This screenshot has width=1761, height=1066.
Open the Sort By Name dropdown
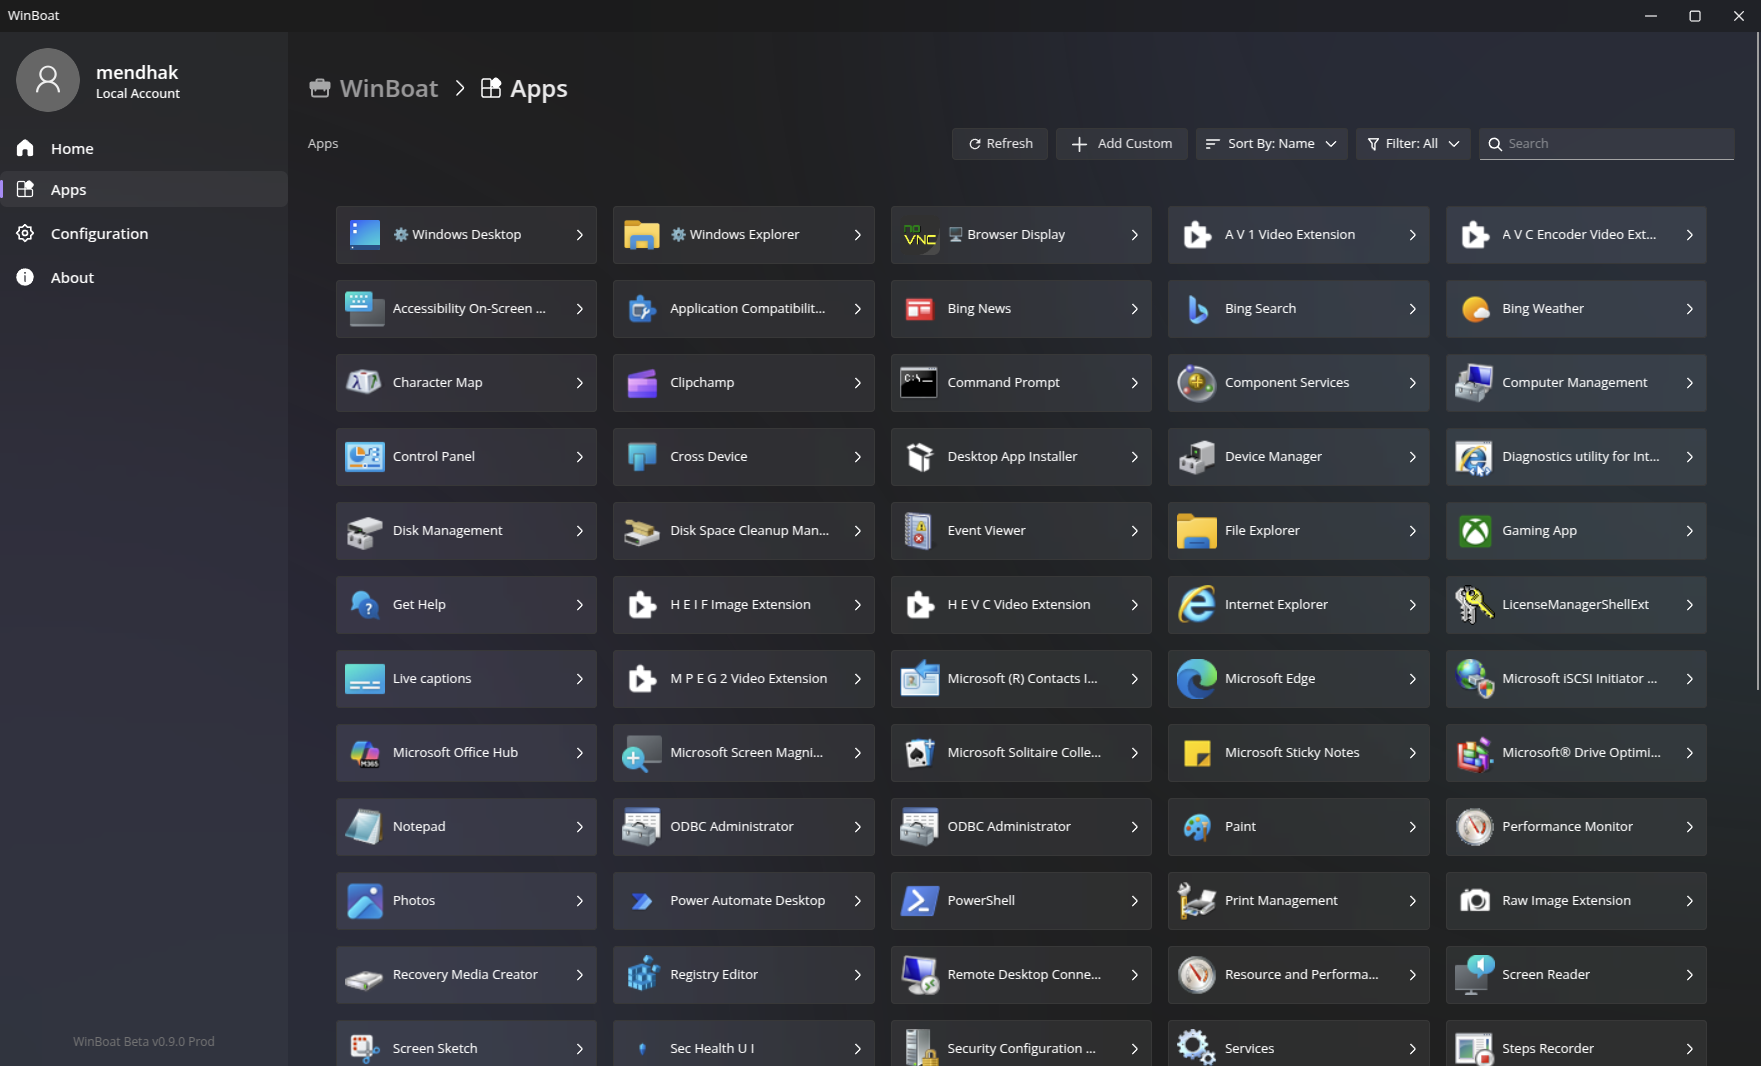[1271, 144]
